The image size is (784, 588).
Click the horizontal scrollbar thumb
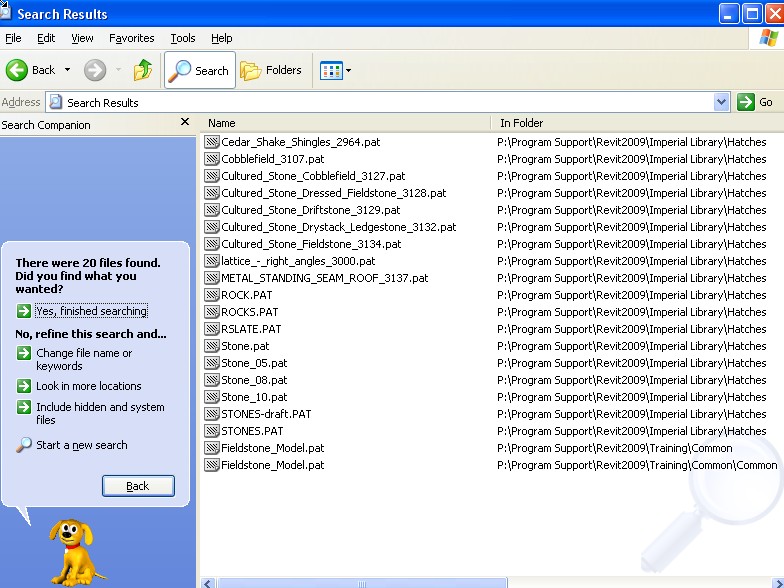(x=362, y=583)
